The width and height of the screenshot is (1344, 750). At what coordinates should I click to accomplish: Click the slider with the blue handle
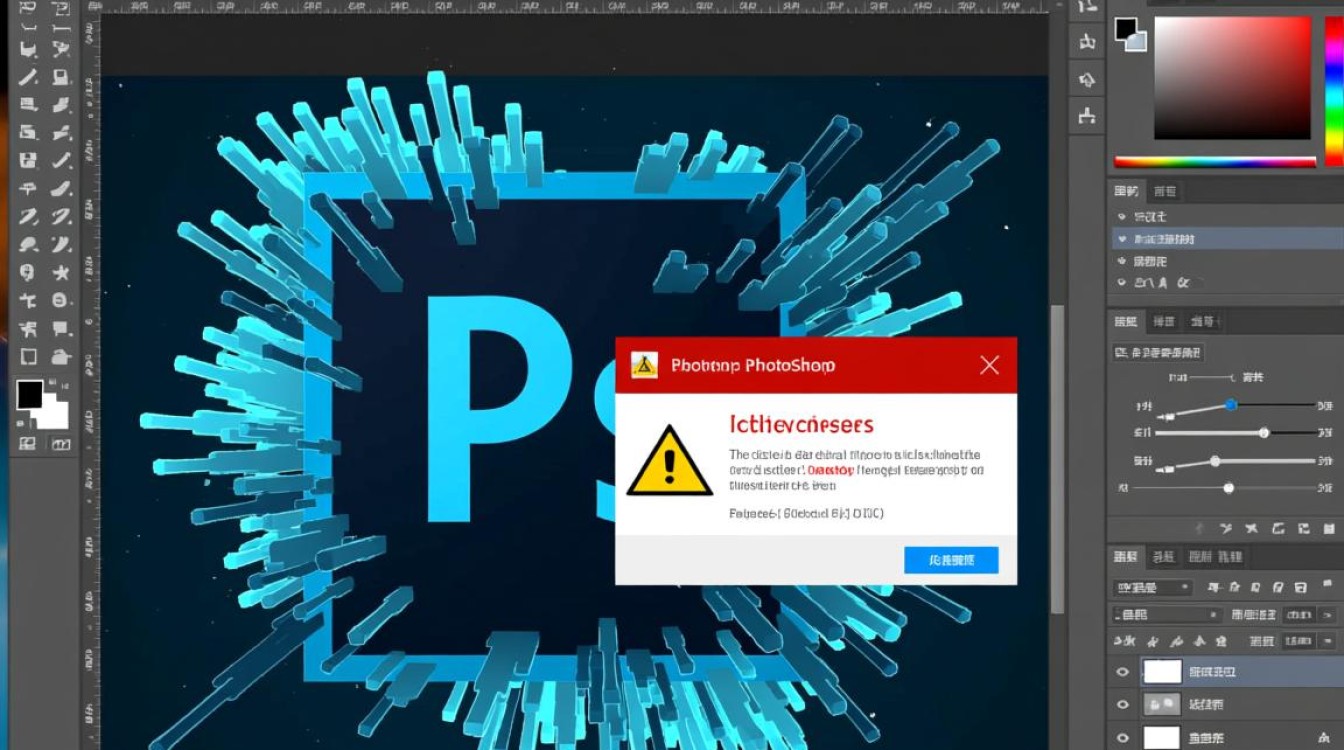[1231, 405]
